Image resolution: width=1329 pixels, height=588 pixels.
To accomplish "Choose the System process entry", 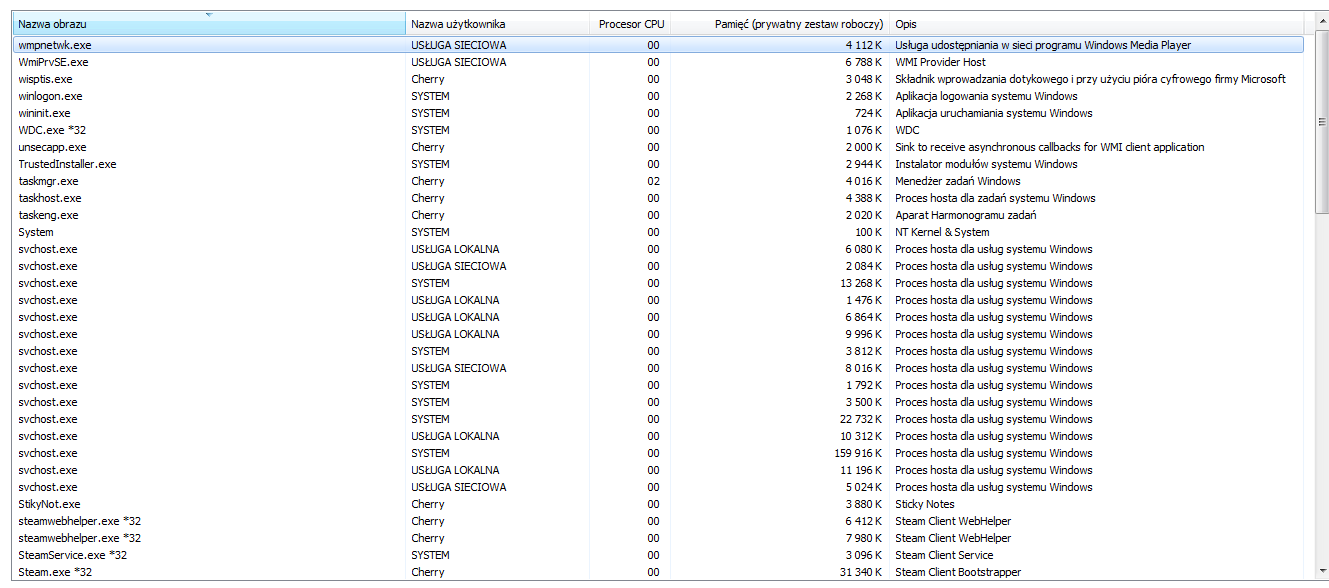I will [x=36, y=232].
